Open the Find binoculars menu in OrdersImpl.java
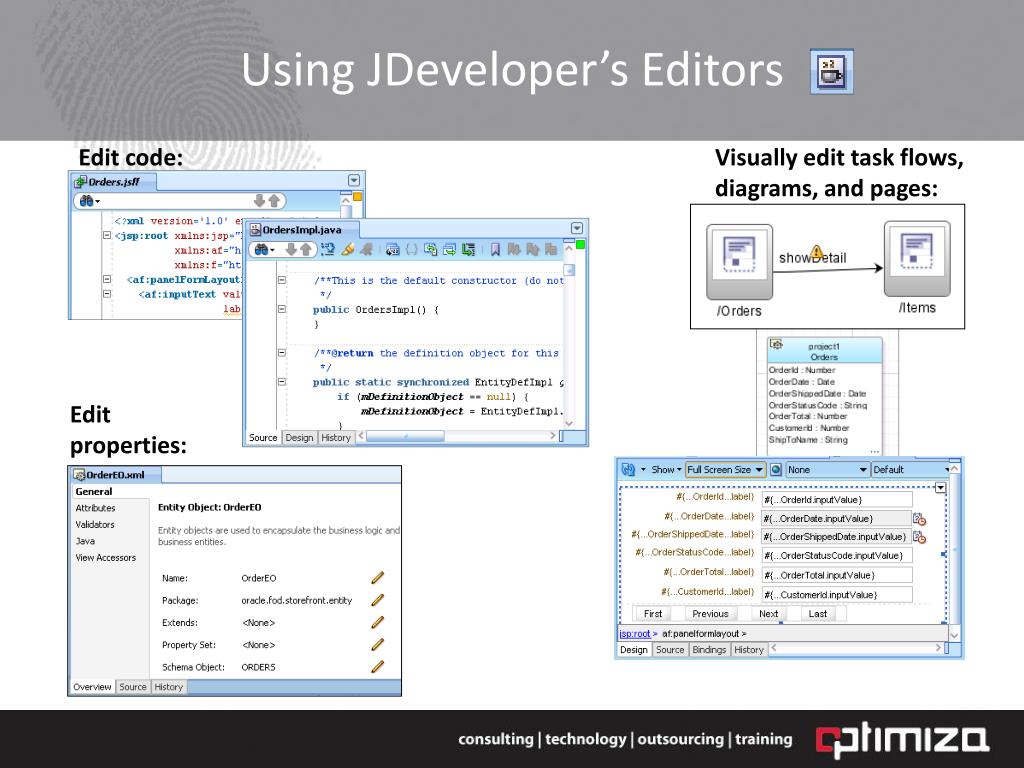Screen dimensions: 1024x768 (264, 249)
